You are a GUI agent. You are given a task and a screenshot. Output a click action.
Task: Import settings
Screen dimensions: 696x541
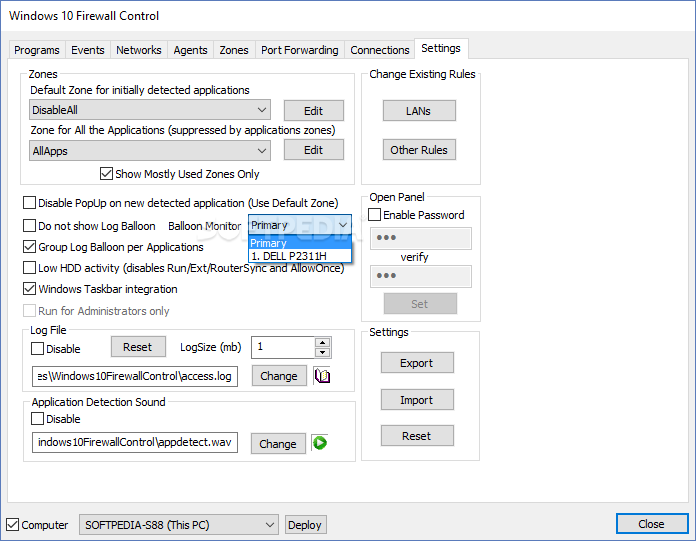[x=417, y=399]
